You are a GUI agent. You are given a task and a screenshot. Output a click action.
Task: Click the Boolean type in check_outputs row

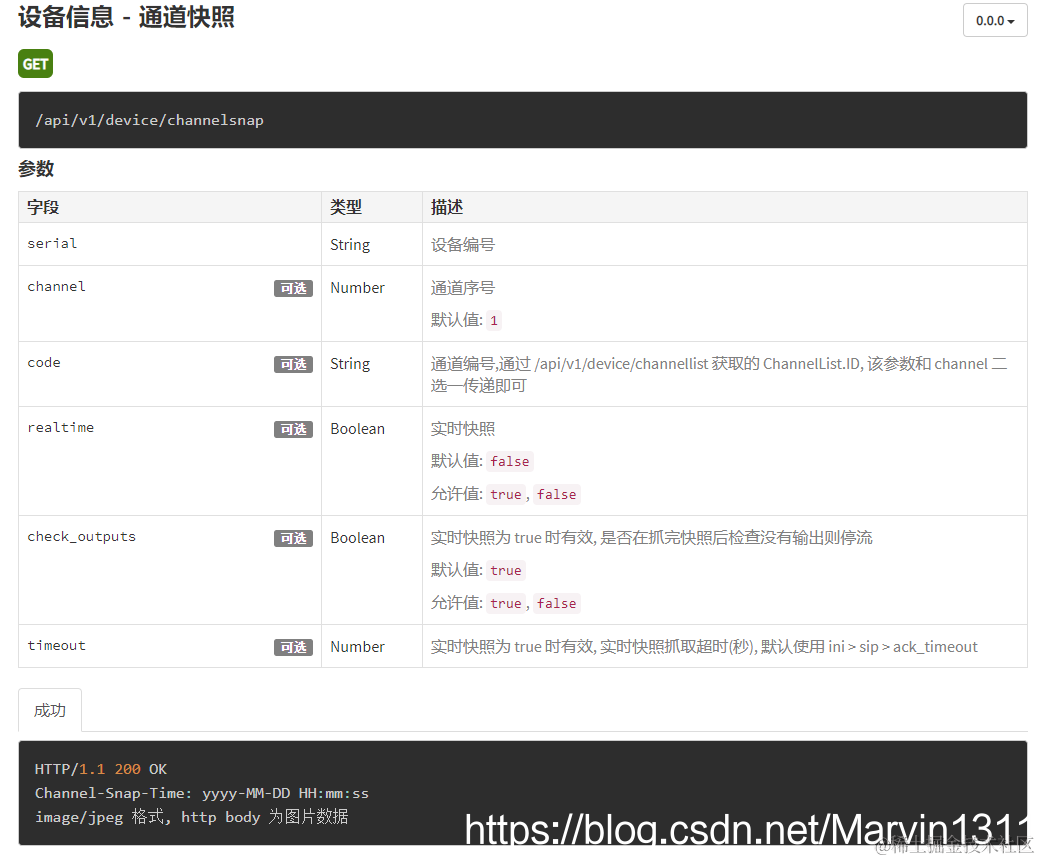tap(357, 538)
